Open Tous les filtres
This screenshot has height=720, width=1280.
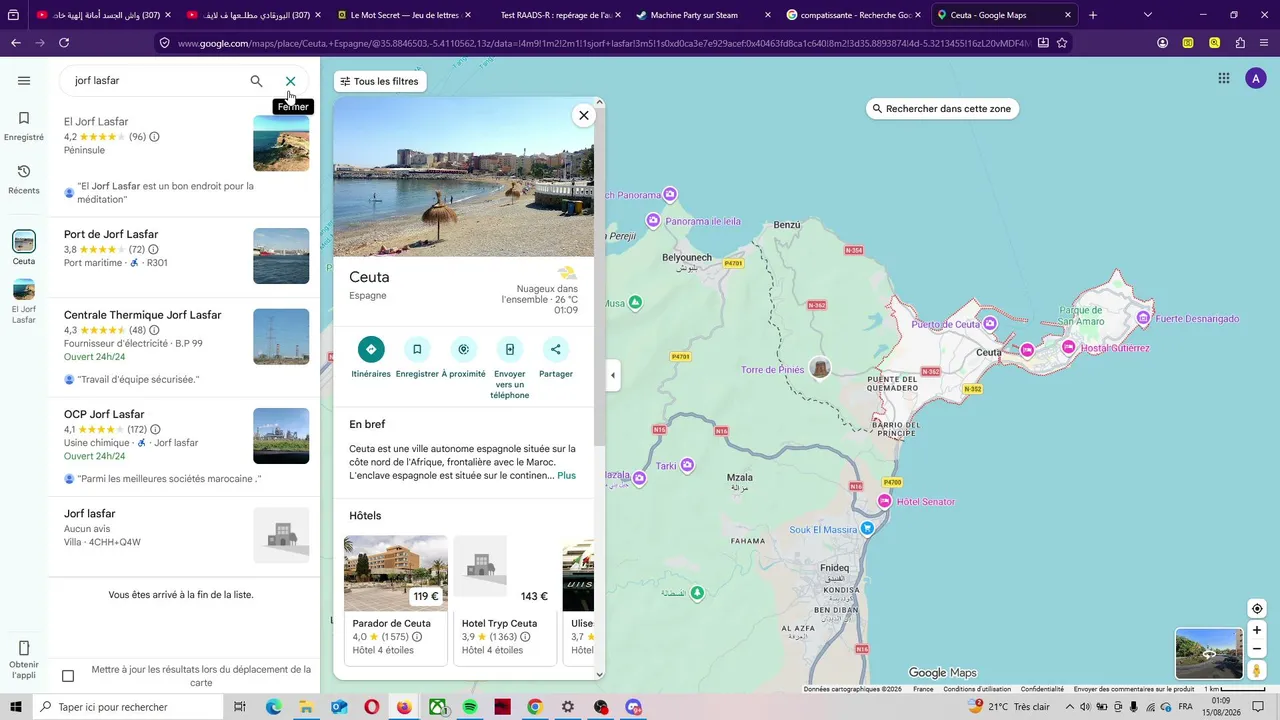(x=379, y=81)
